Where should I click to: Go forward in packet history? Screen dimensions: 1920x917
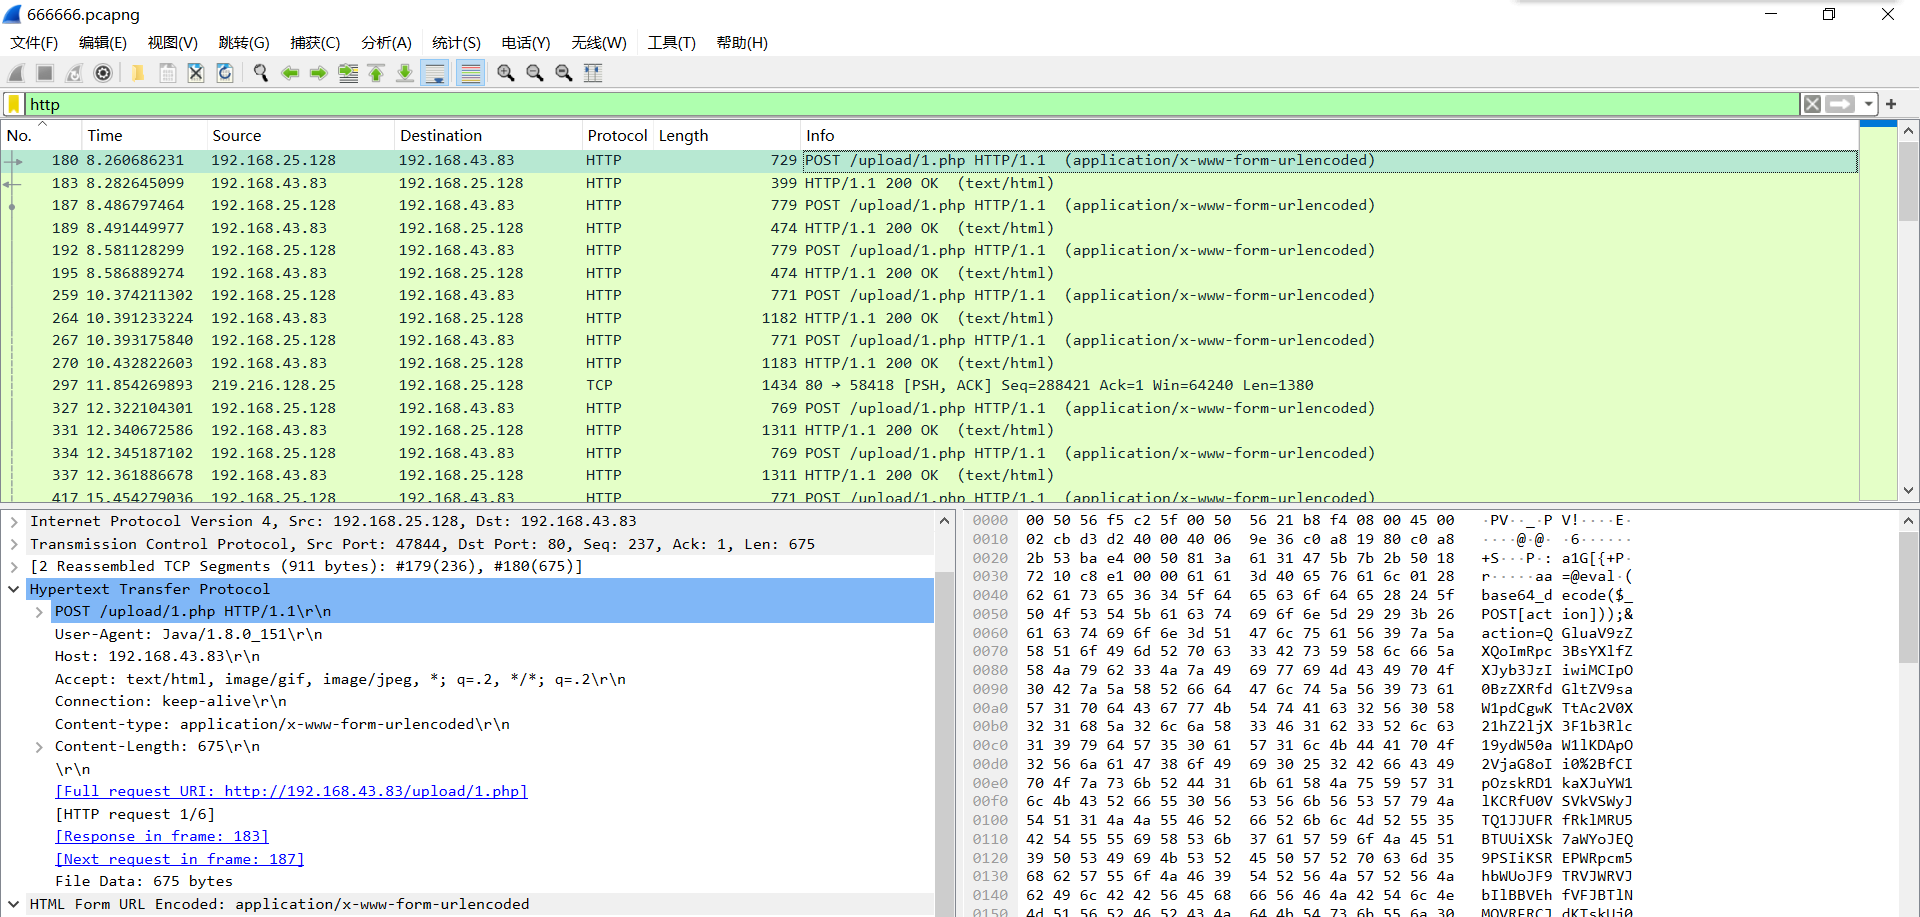(319, 73)
